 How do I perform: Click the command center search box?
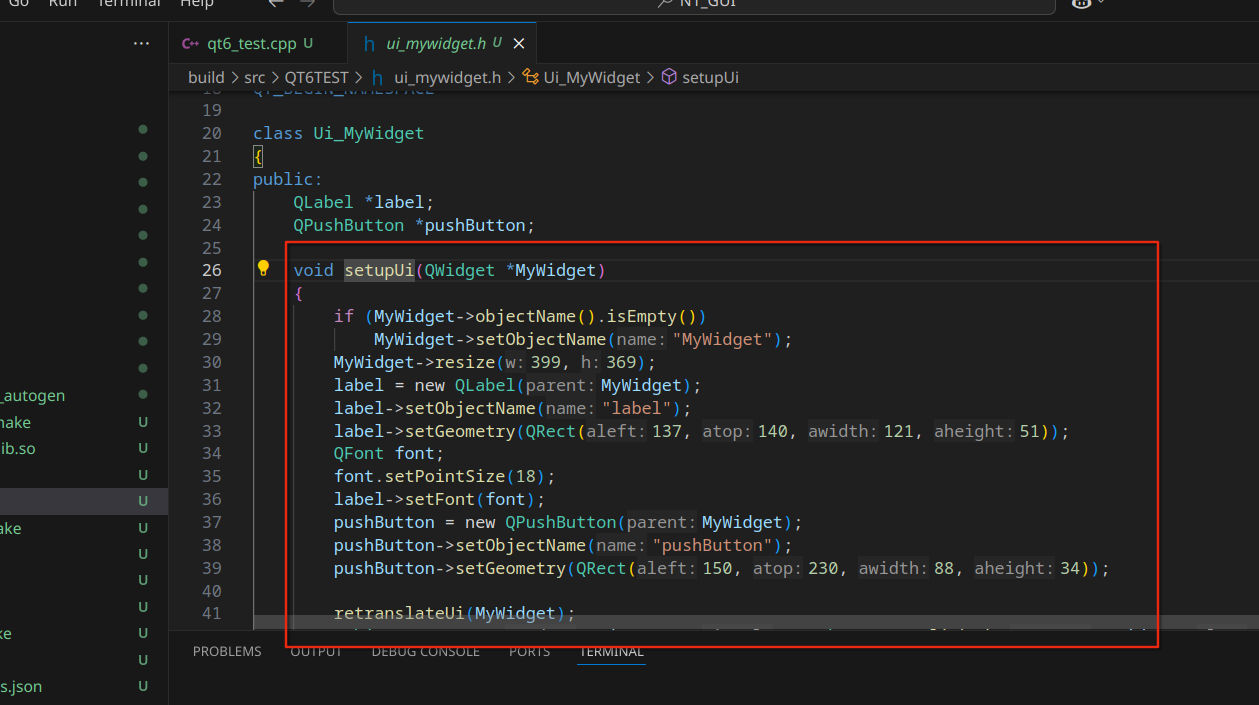[x=694, y=5]
